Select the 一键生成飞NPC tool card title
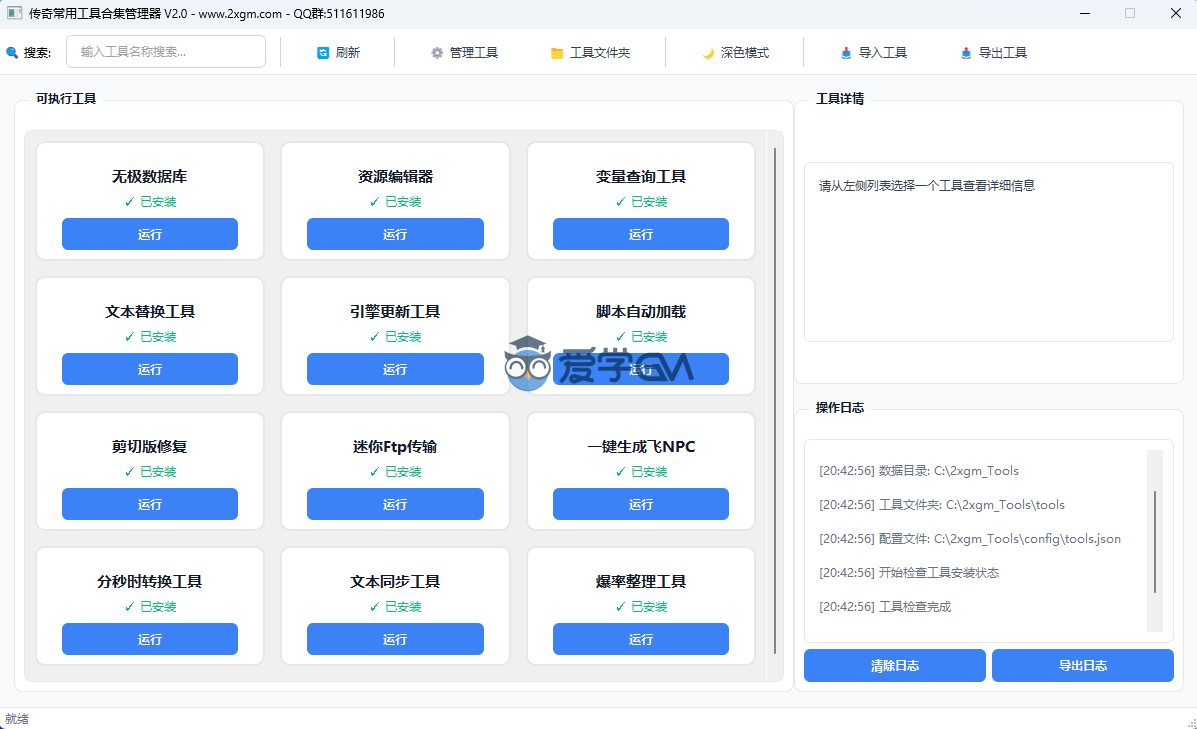Screen dimensions: 1197x729 tap(641, 447)
